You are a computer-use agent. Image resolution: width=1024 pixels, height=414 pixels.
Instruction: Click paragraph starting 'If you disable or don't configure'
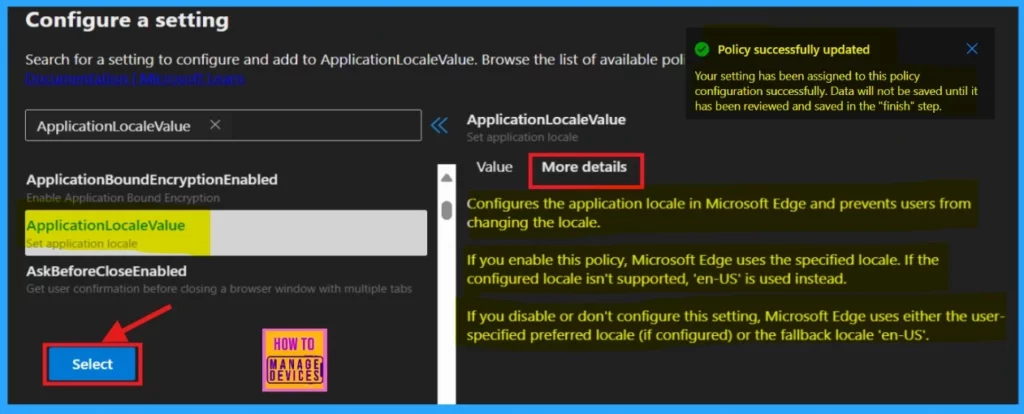[735, 326]
